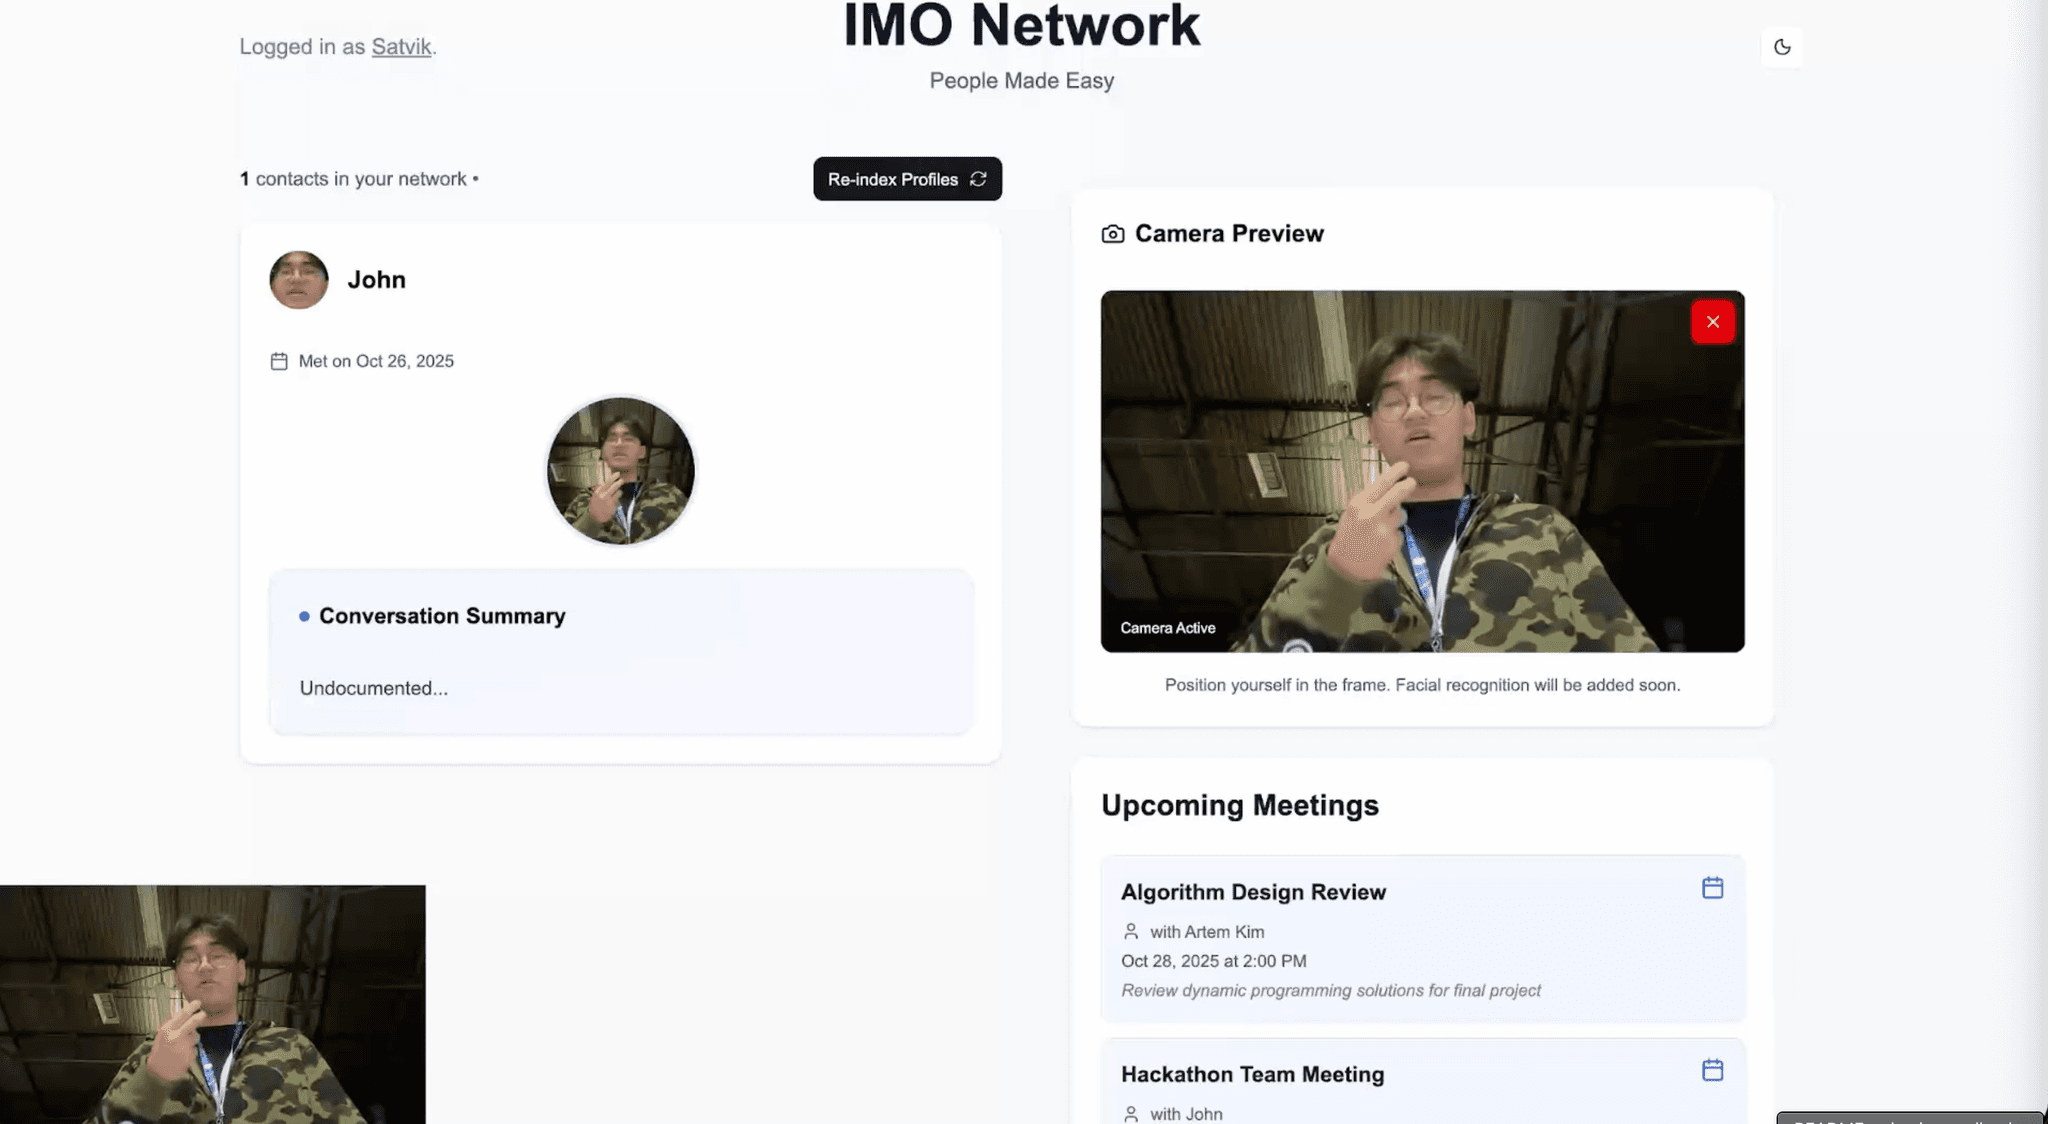Click calendar icon on Algorithm Design Review

1712,888
